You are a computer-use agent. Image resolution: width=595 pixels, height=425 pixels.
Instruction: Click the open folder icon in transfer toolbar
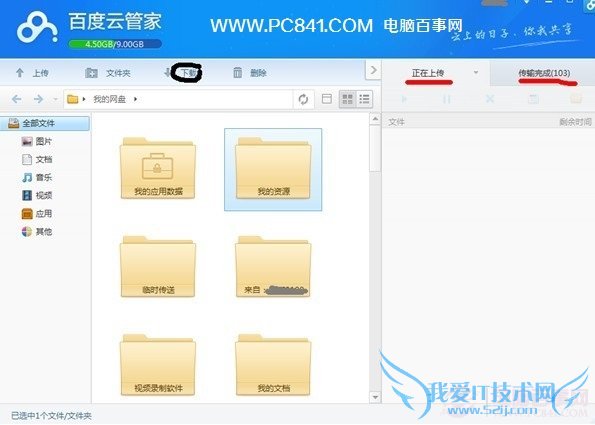(576, 99)
